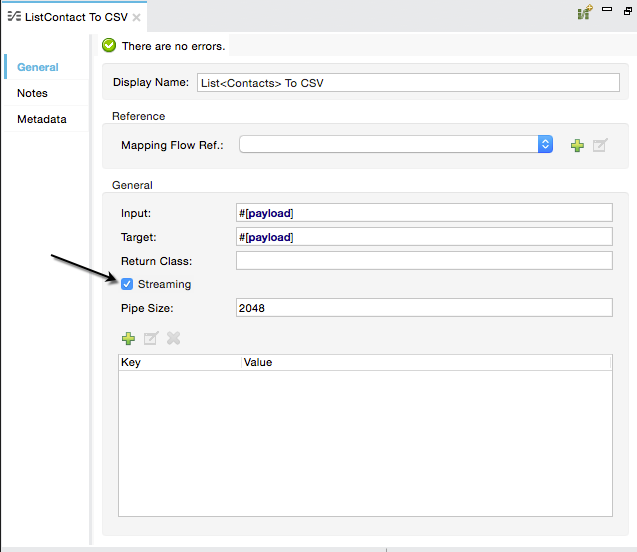This screenshot has width=637, height=552.
Task: Close the ListContact To CSV tab
Action: coord(137,17)
